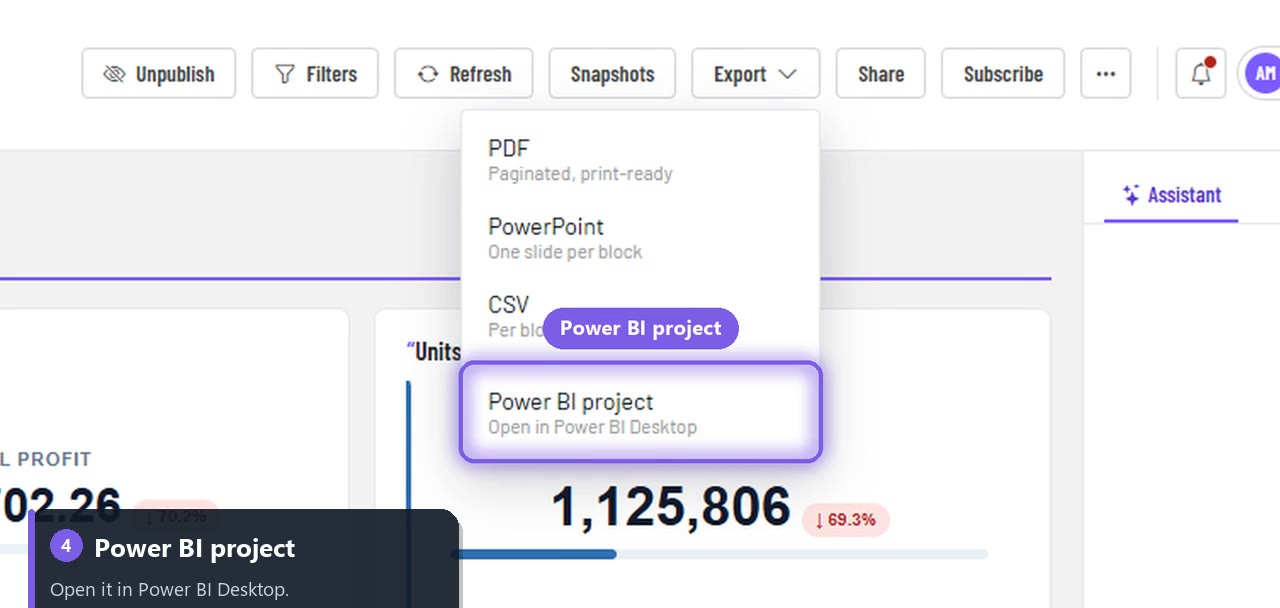
Task: Open the notifications bell
Action: (1201, 74)
